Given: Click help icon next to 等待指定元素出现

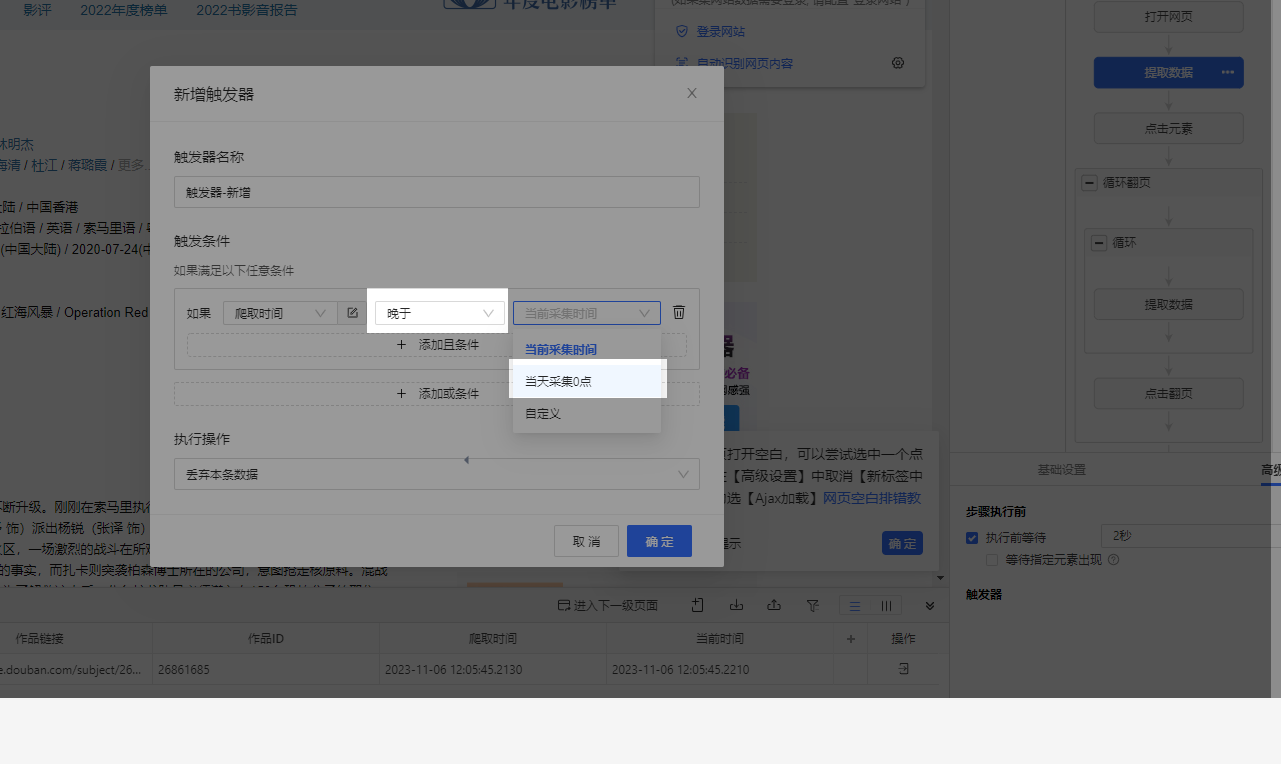Looking at the screenshot, I should (1113, 560).
